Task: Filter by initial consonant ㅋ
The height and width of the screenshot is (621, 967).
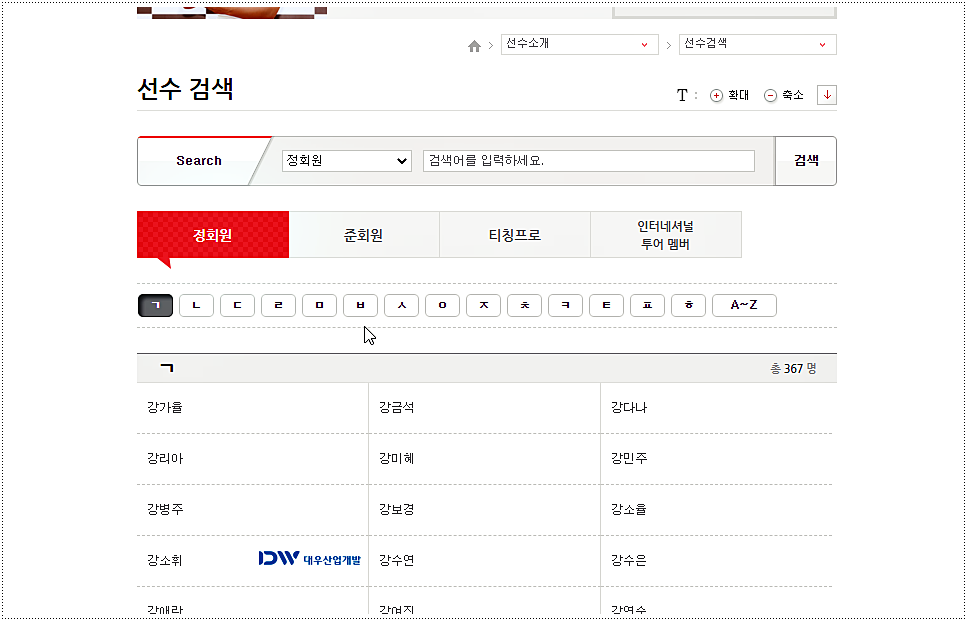Action: pyautogui.click(x=566, y=305)
